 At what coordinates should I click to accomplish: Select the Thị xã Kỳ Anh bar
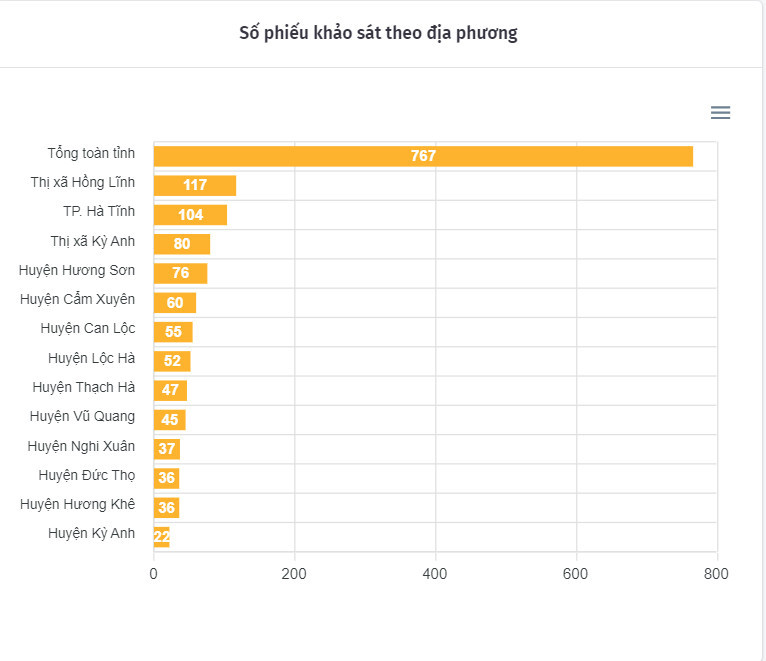(182, 244)
